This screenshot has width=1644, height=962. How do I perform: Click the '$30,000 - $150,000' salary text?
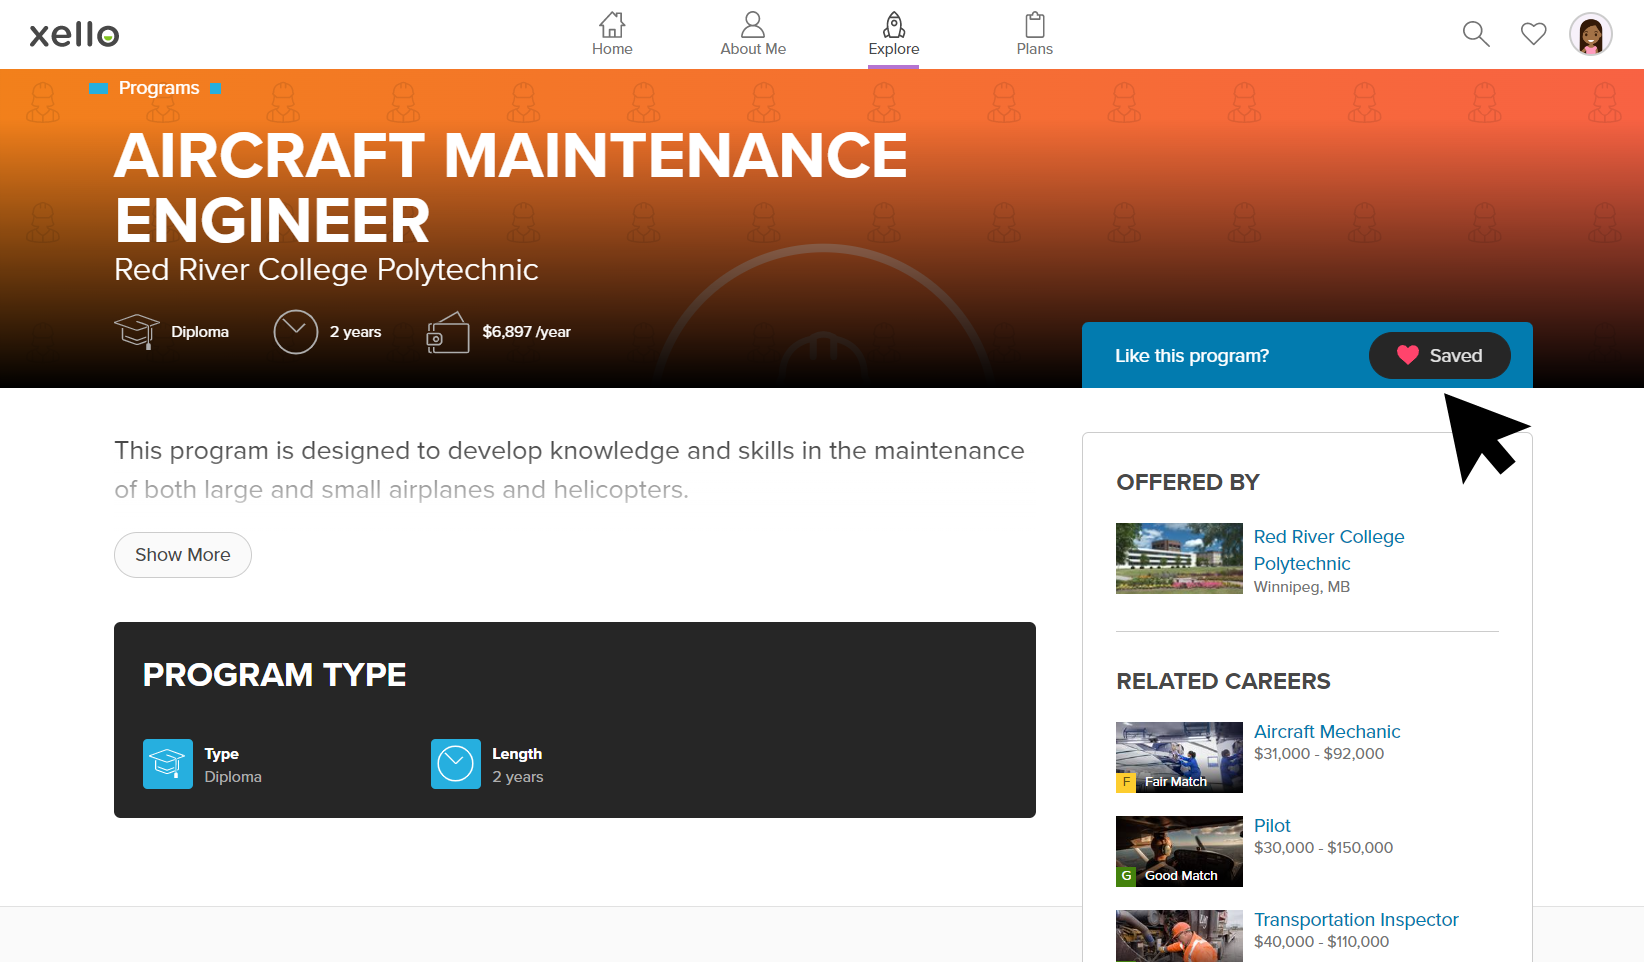pyautogui.click(x=1323, y=848)
